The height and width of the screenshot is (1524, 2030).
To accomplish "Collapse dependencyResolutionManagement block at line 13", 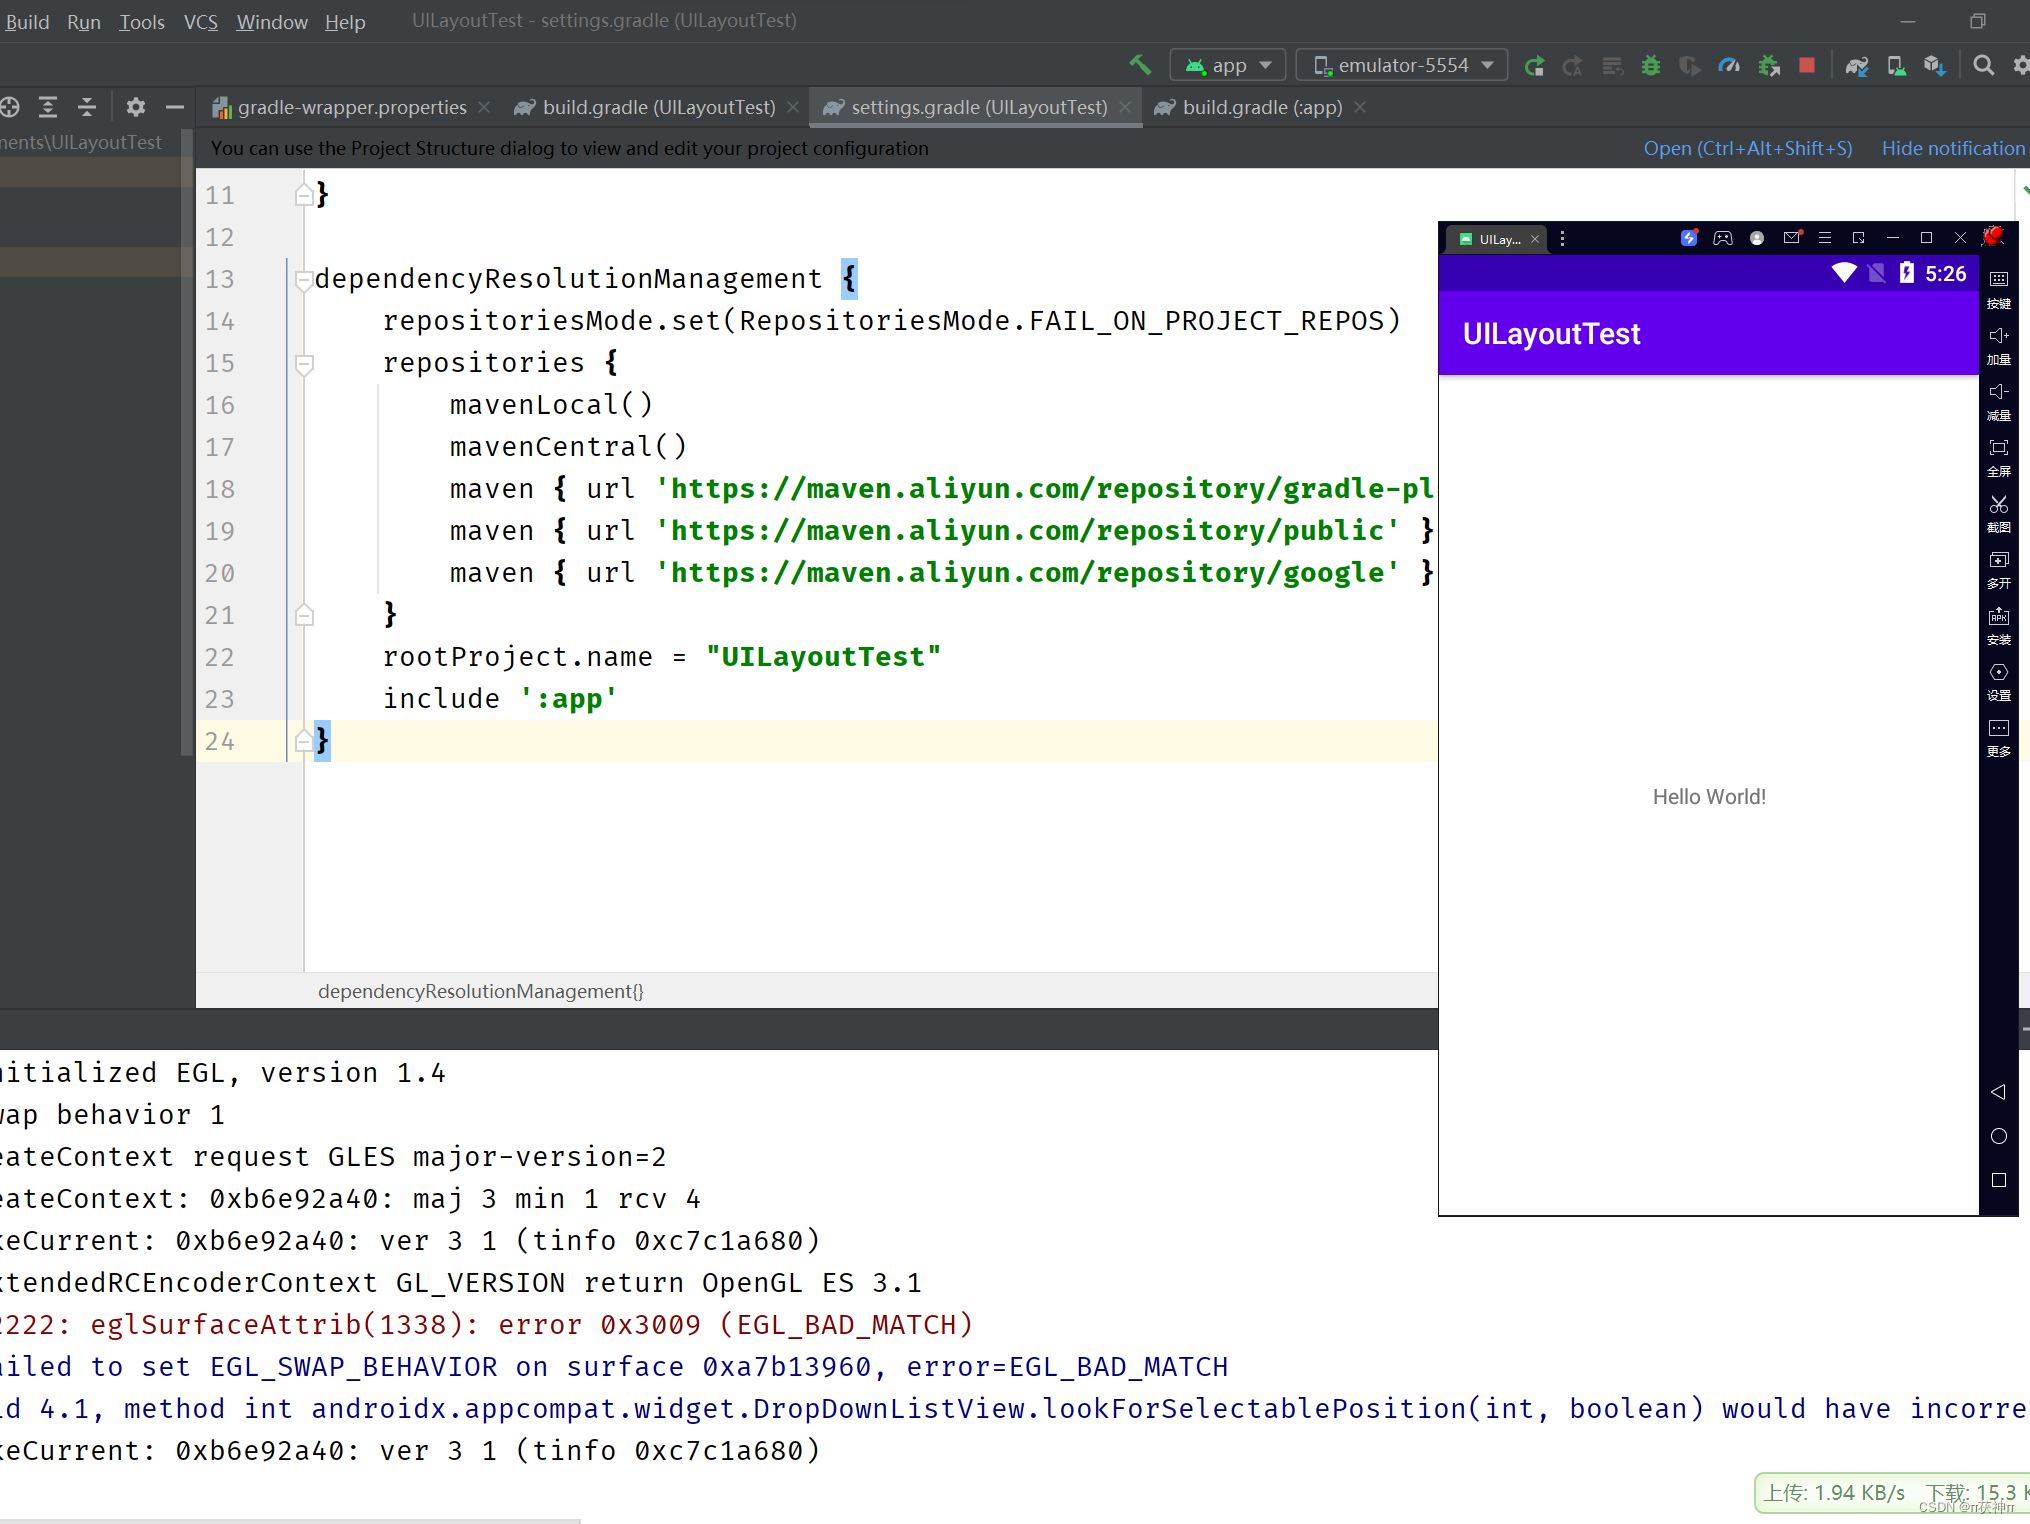I will click(x=305, y=280).
